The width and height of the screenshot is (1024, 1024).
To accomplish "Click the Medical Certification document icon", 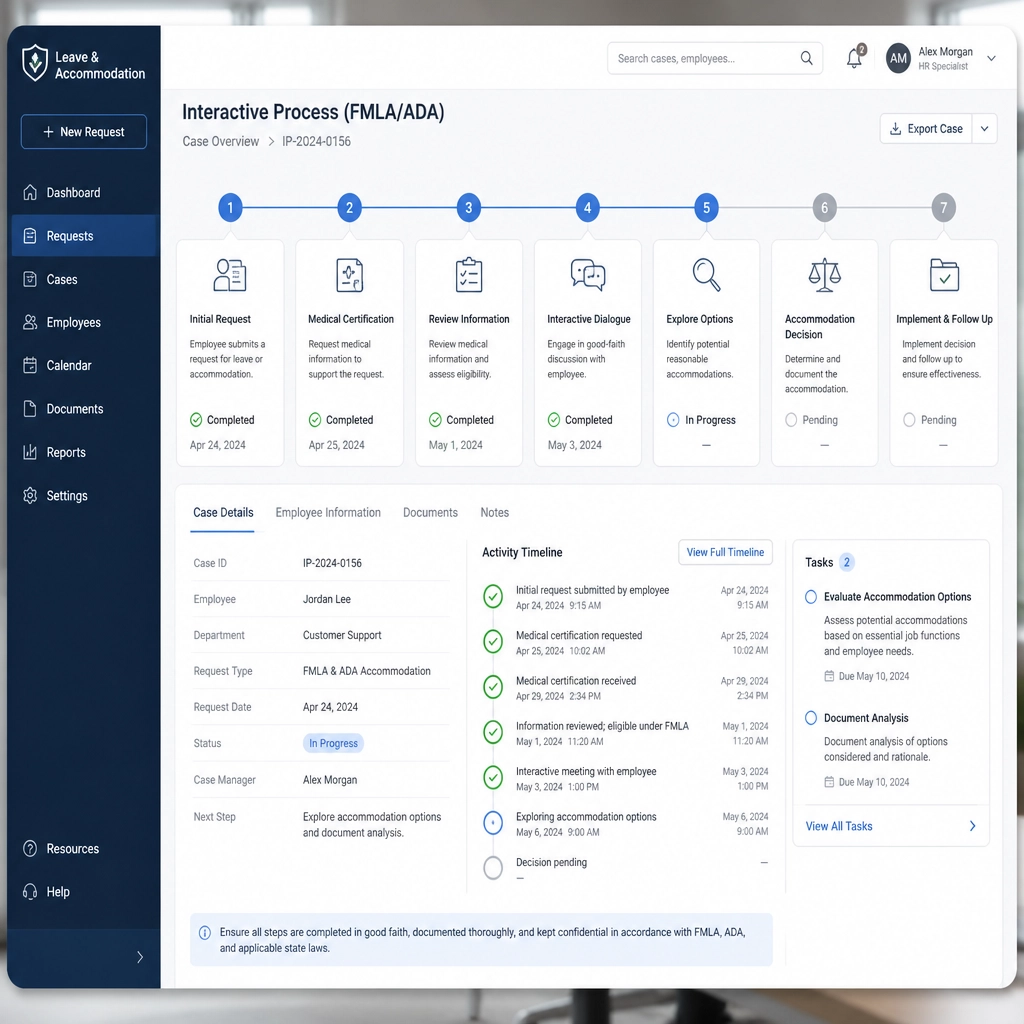I will pos(349,275).
